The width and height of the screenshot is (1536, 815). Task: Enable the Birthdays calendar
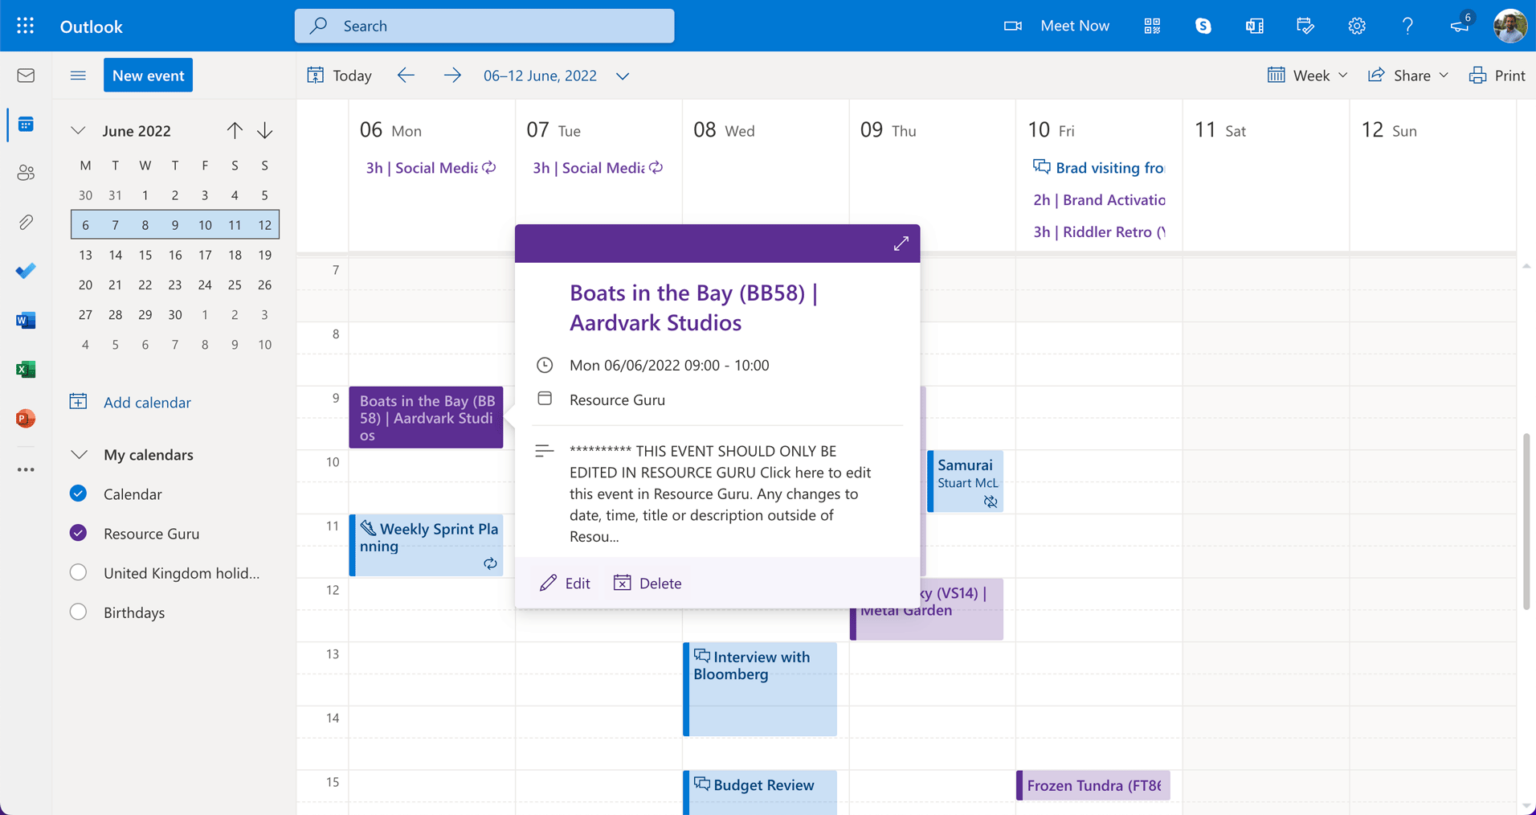78,612
